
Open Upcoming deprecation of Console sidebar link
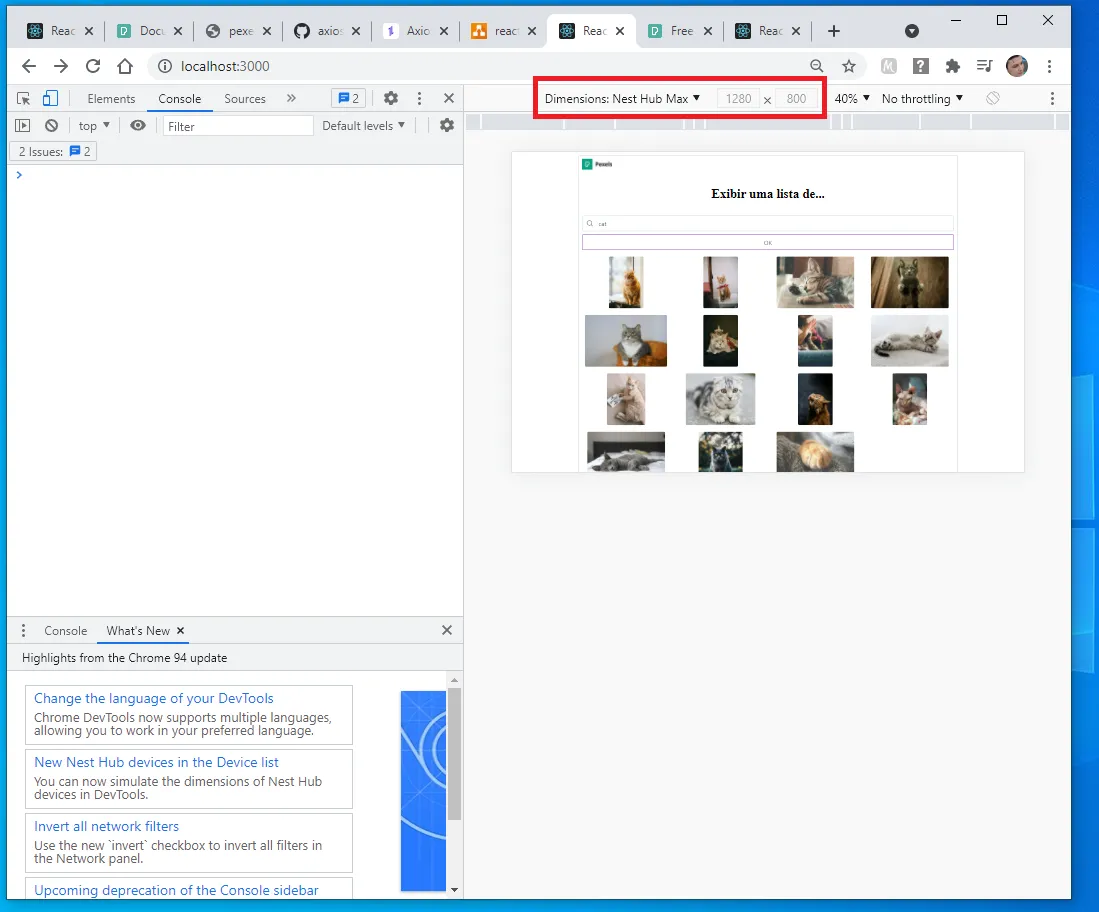[x=176, y=890]
